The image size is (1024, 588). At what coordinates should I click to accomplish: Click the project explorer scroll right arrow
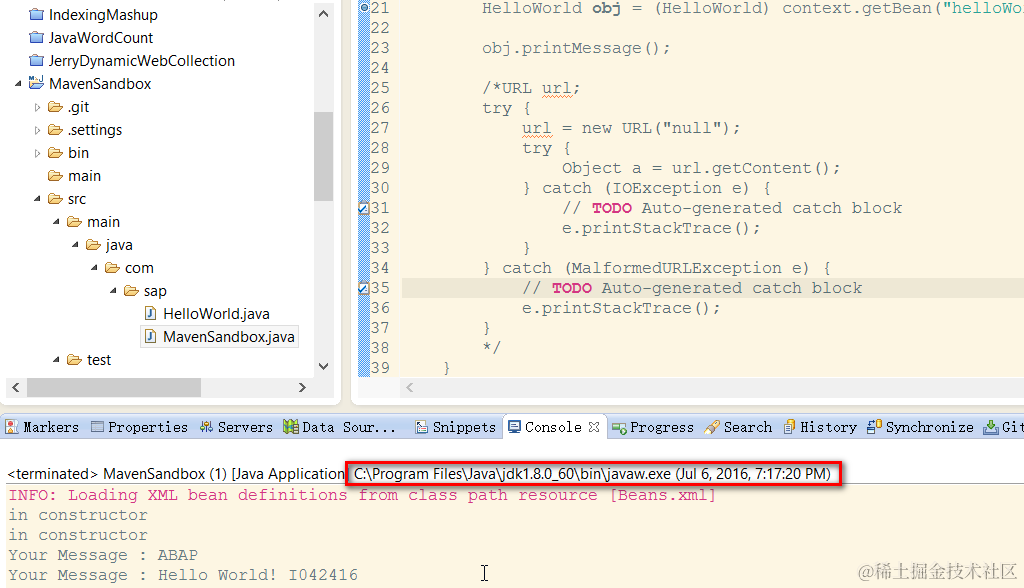click(302, 387)
